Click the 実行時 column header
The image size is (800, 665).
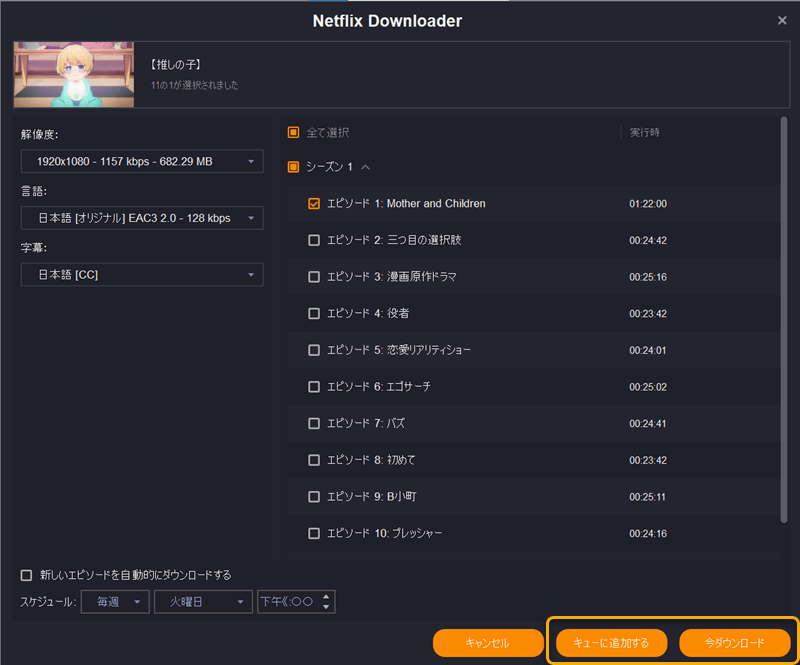coord(645,133)
